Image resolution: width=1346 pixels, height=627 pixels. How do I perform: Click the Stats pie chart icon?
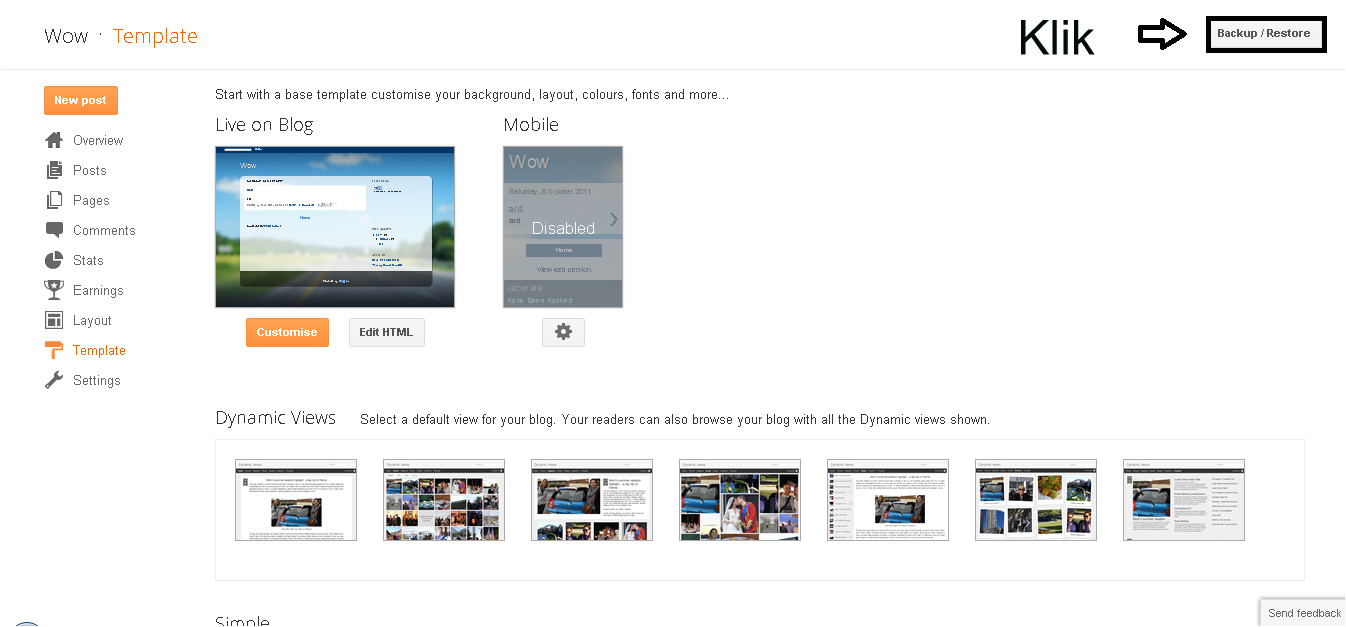[x=54, y=260]
